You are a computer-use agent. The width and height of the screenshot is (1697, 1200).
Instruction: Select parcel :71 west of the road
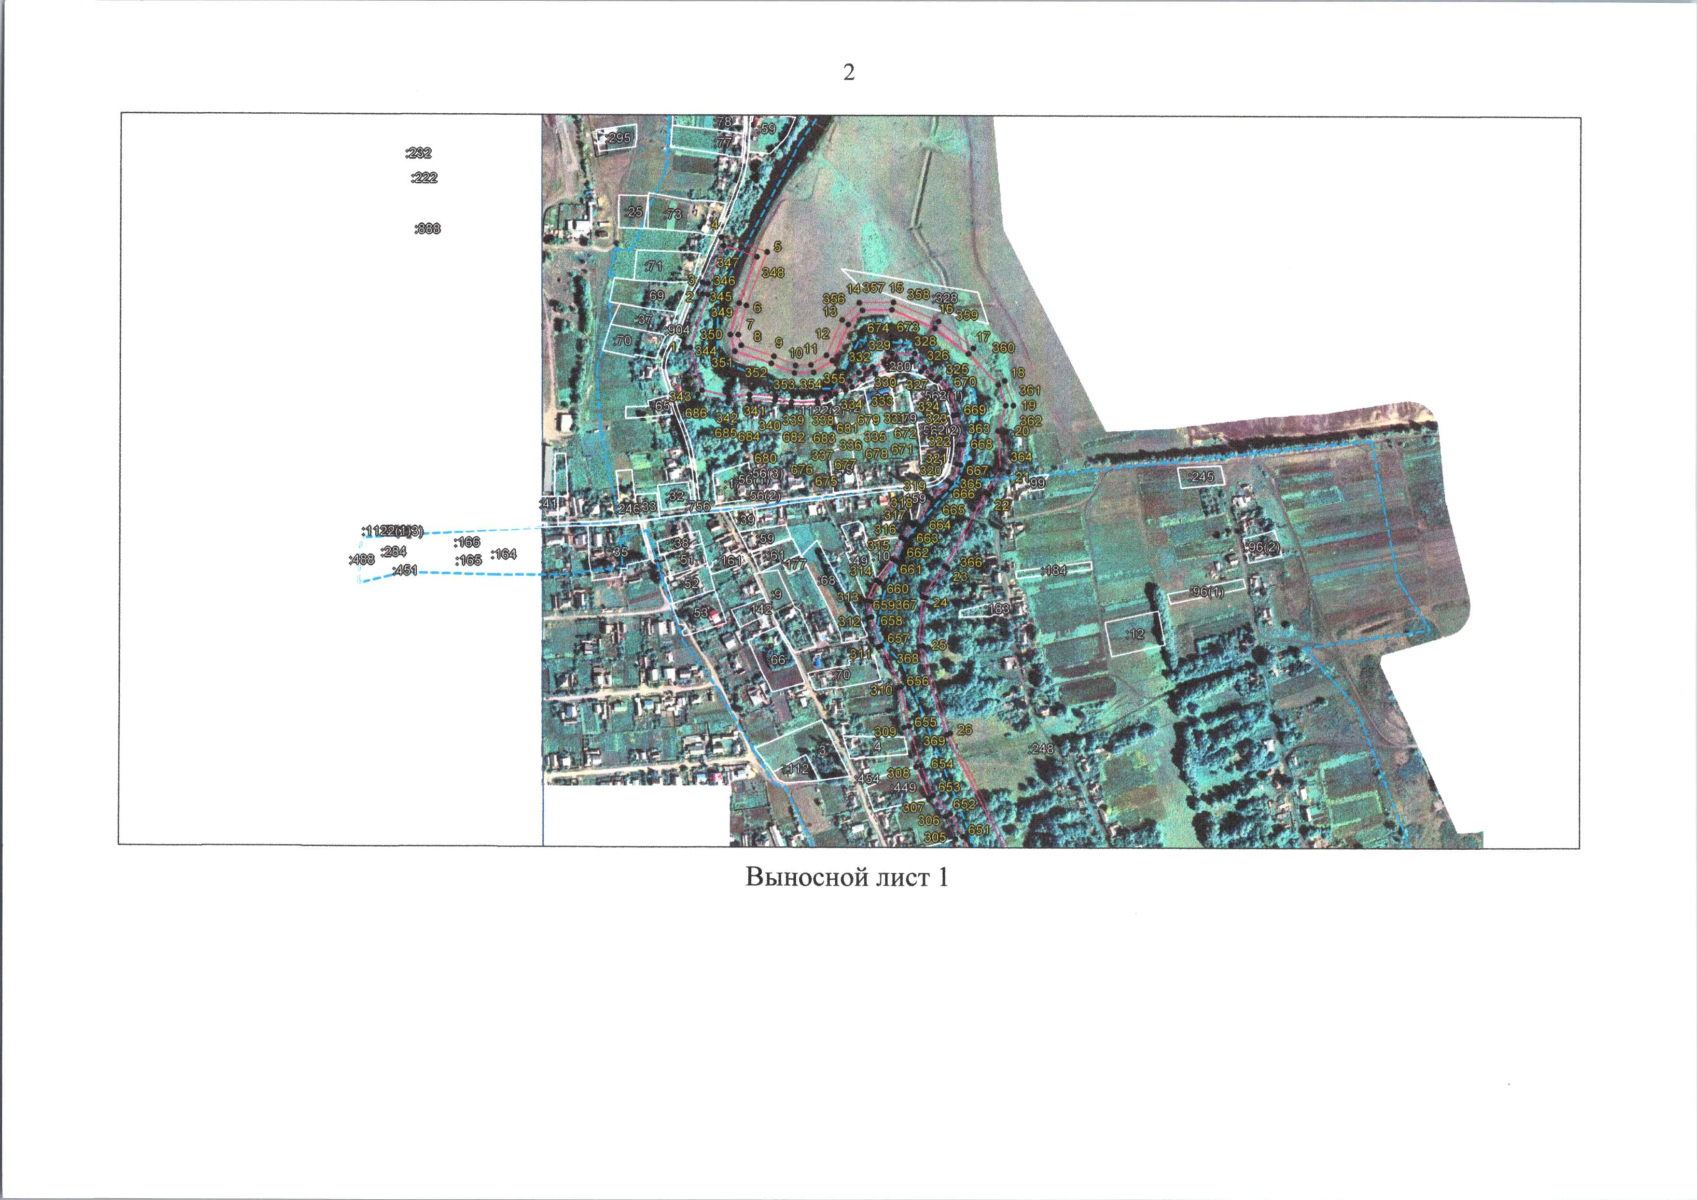[654, 267]
